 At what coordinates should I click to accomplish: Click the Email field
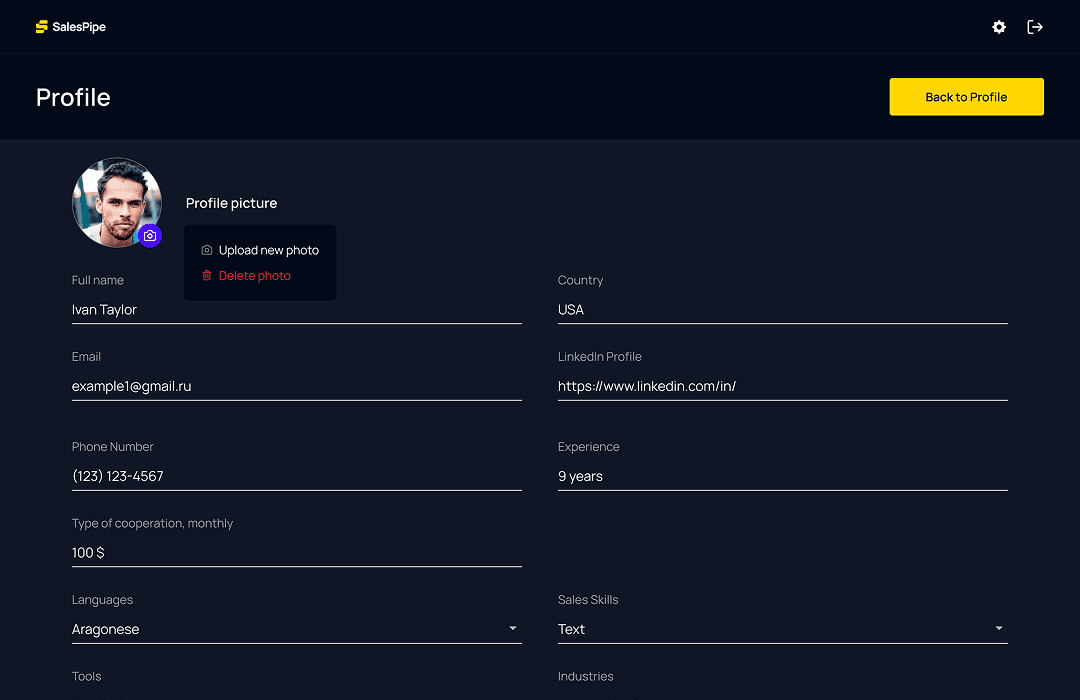(x=296, y=386)
